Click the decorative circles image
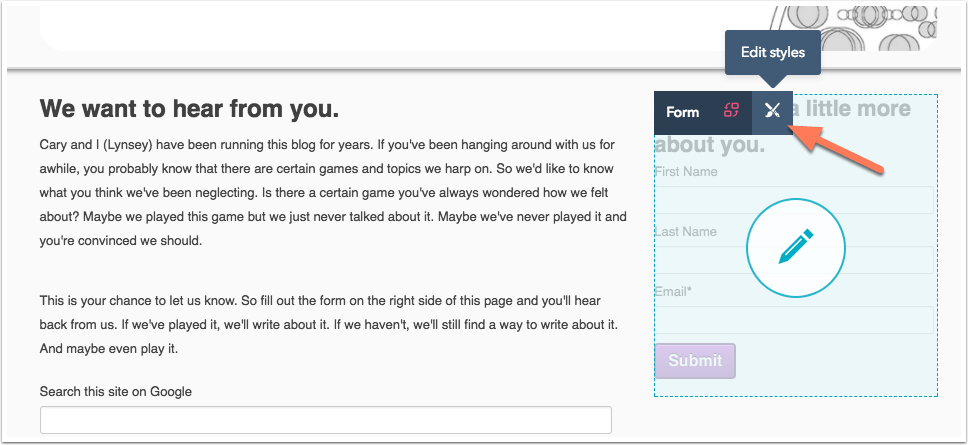This screenshot has height=445, width=968. (854, 28)
